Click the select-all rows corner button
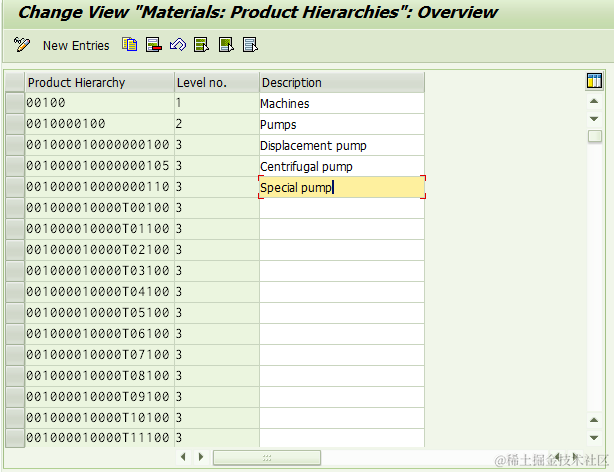 (15, 83)
